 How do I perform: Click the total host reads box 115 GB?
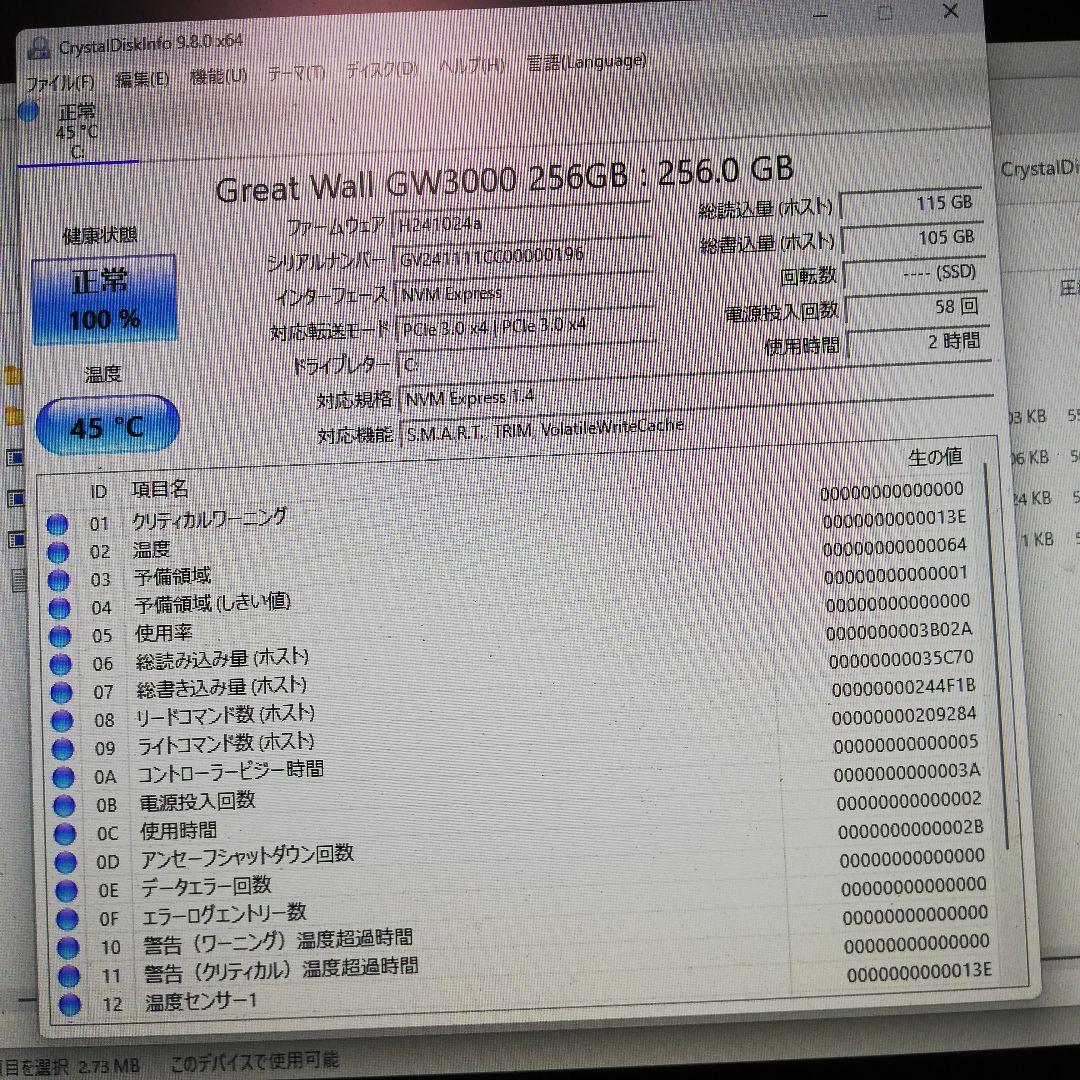click(x=911, y=204)
